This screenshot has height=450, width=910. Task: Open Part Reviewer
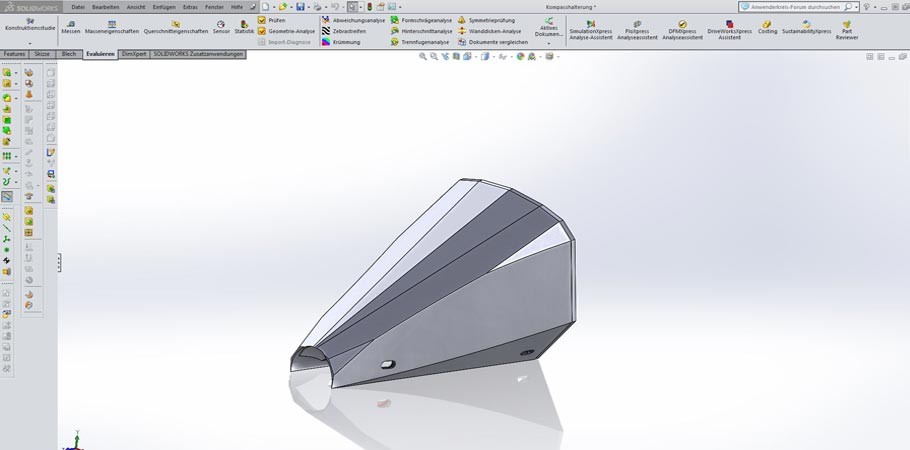coord(847,30)
